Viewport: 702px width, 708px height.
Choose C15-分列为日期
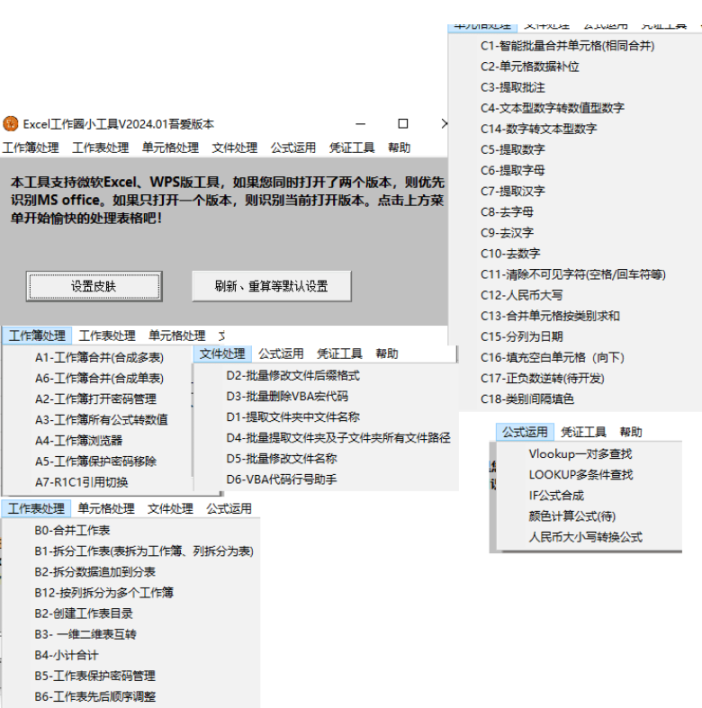(521, 337)
